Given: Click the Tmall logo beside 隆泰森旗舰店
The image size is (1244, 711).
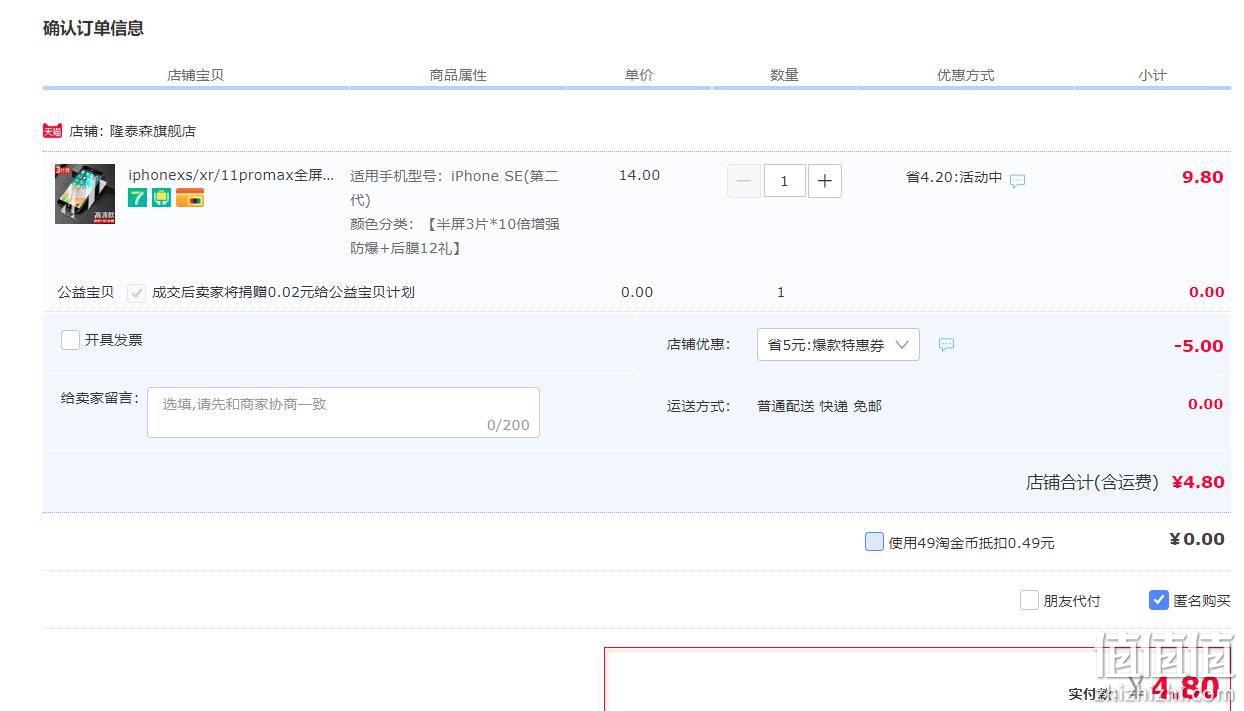Looking at the screenshot, I should click(x=52, y=131).
